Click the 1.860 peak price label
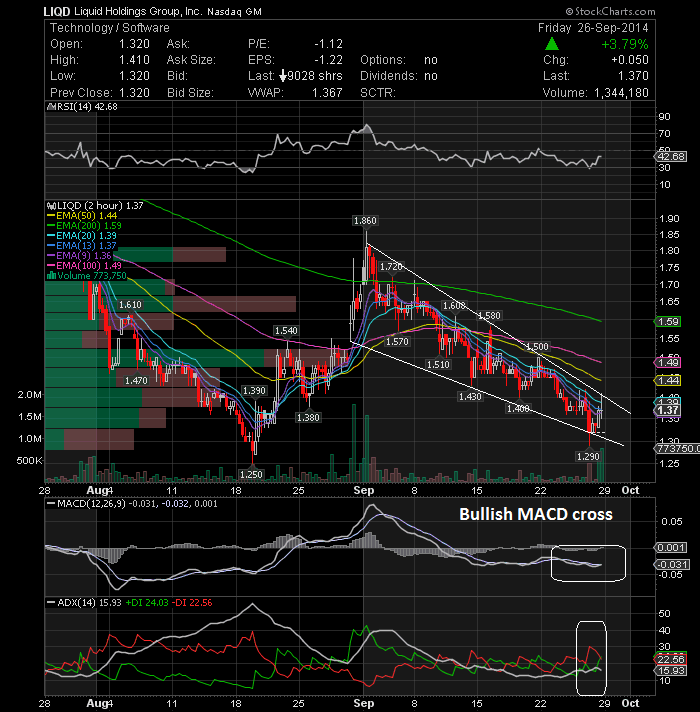The width and height of the screenshot is (700, 712). point(365,221)
